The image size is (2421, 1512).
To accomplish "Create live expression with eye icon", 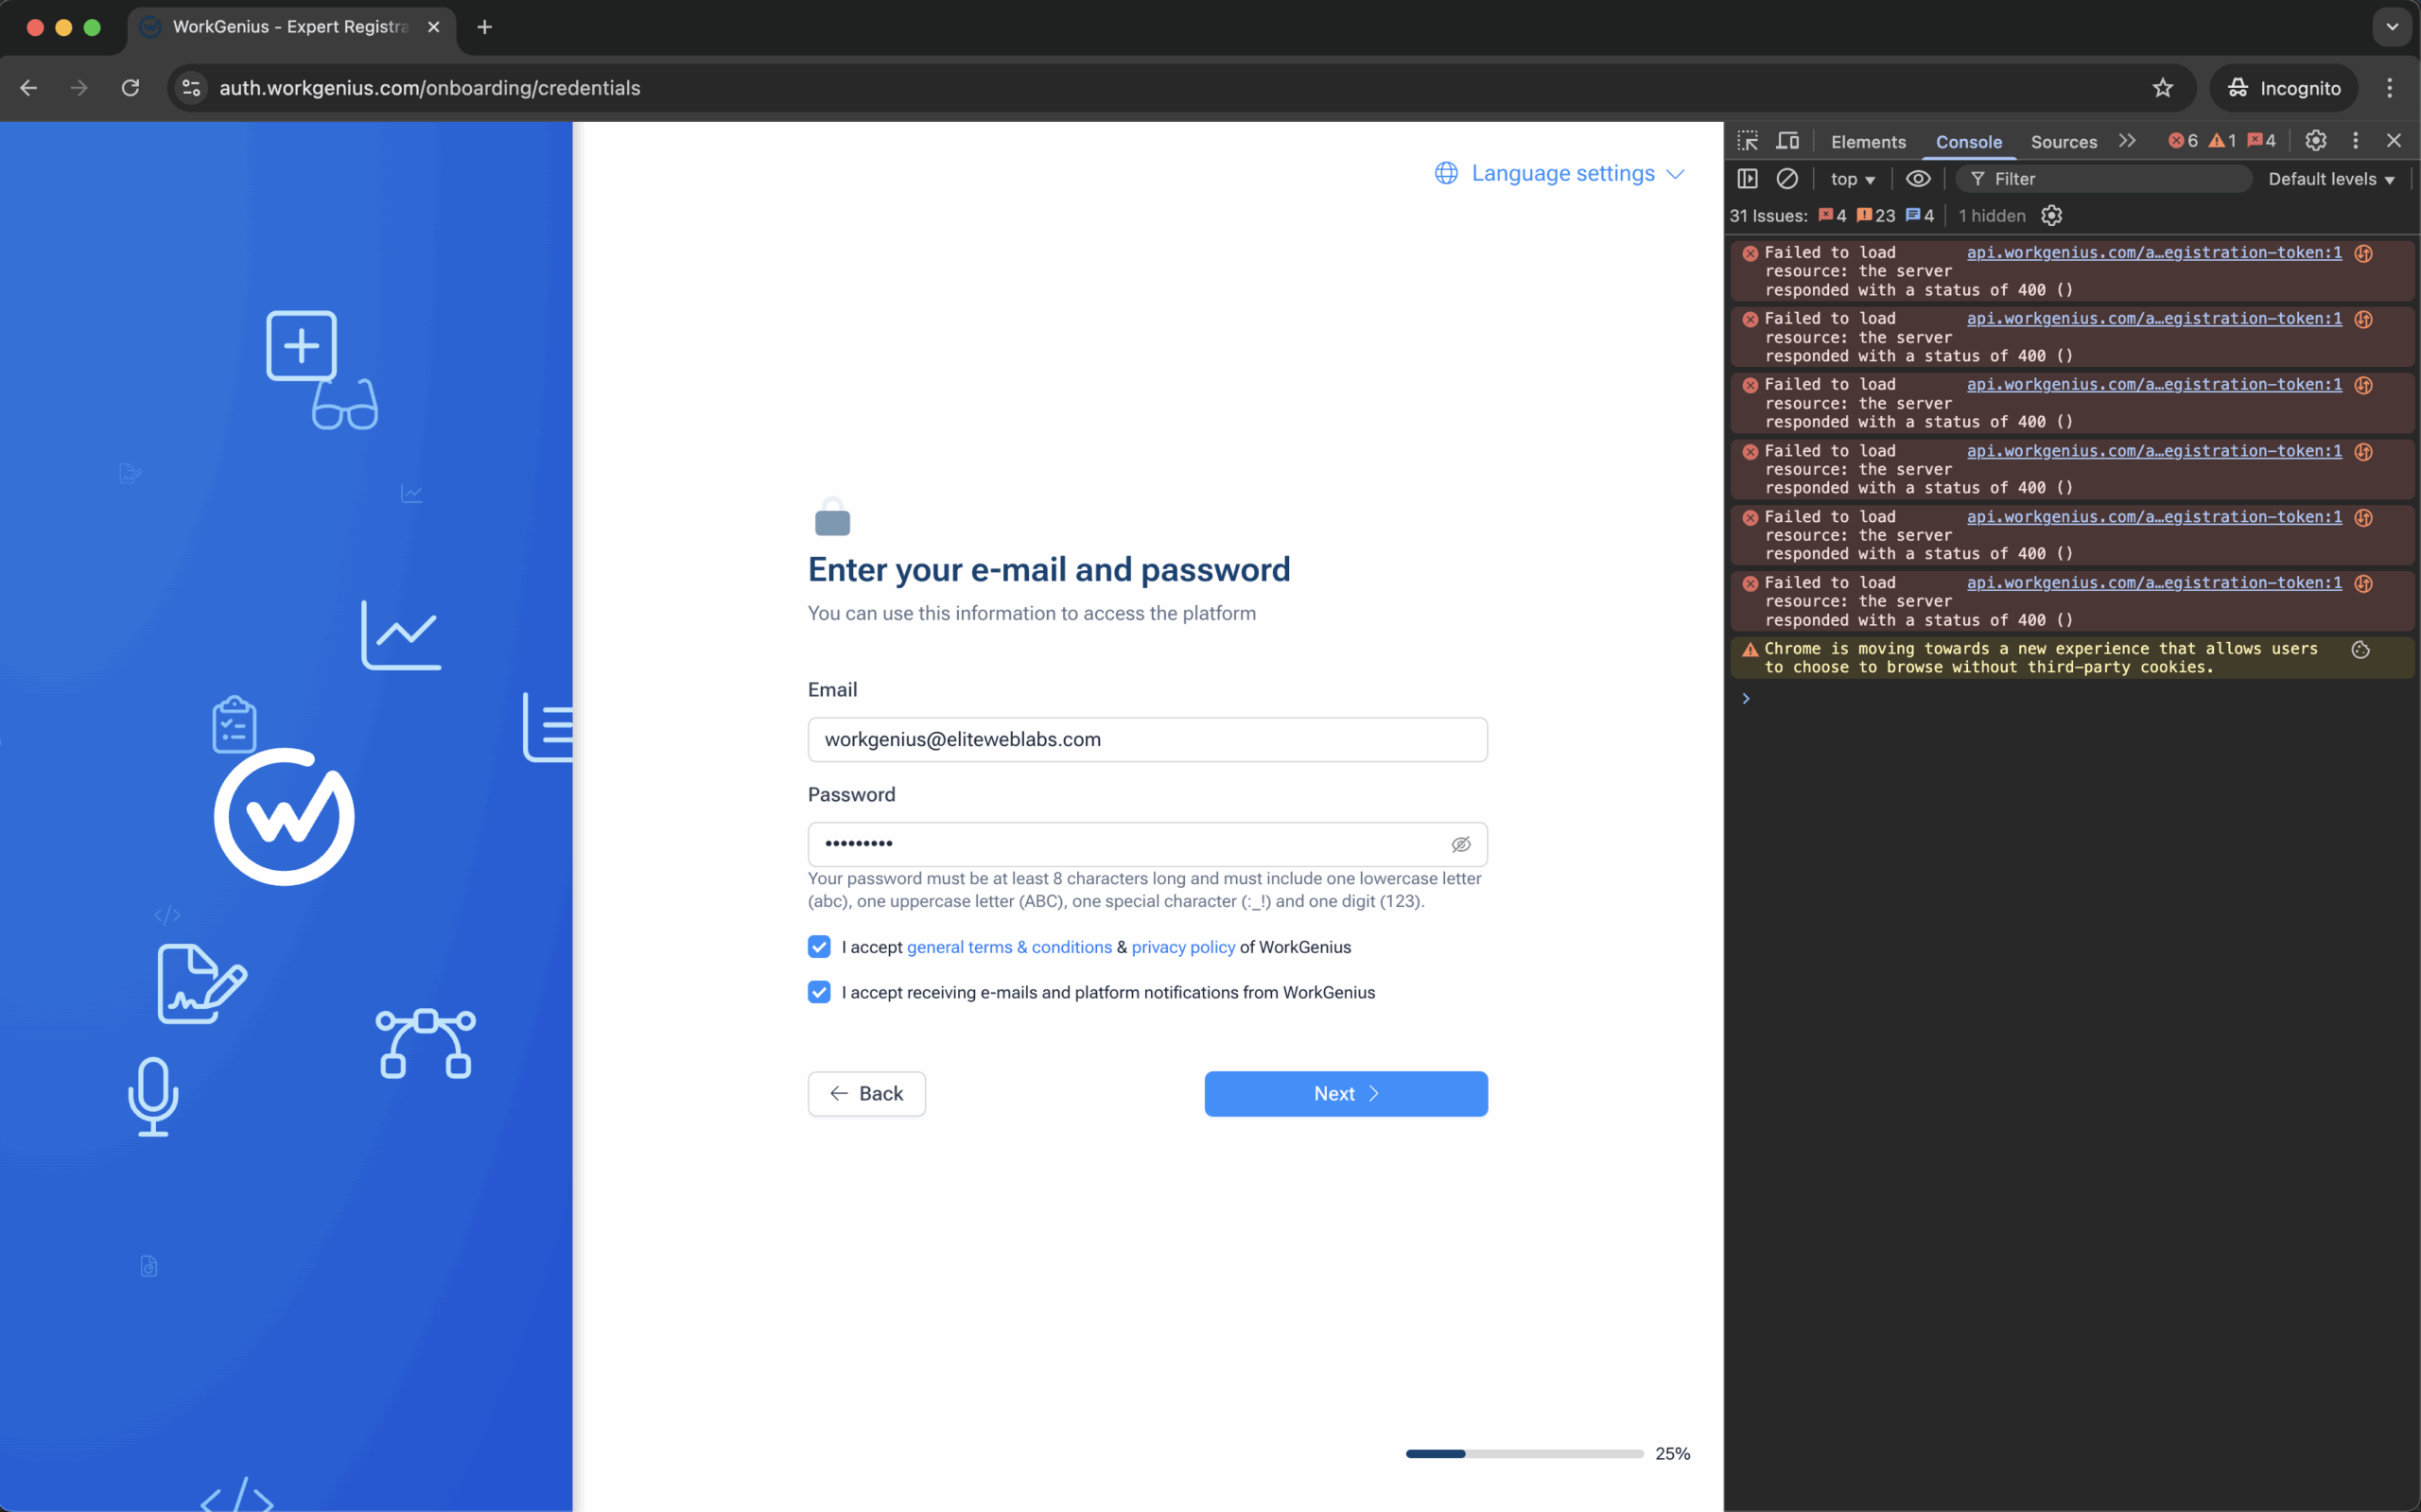I will [1917, 179].
